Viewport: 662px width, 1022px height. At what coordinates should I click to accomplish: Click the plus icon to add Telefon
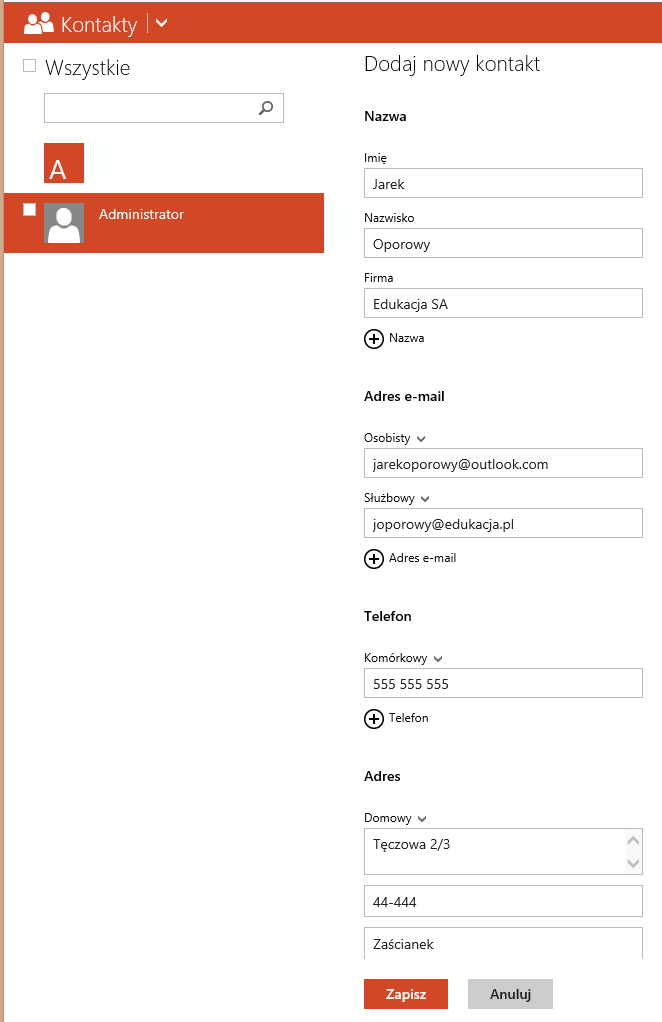click(x=374, y=719)
